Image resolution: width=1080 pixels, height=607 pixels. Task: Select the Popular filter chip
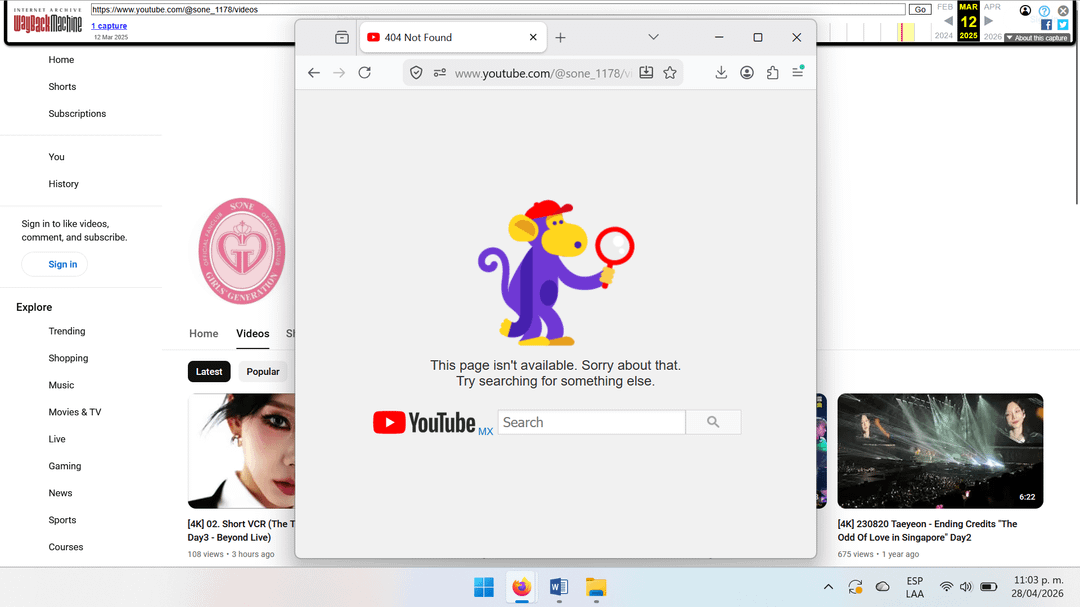[263, 372]
